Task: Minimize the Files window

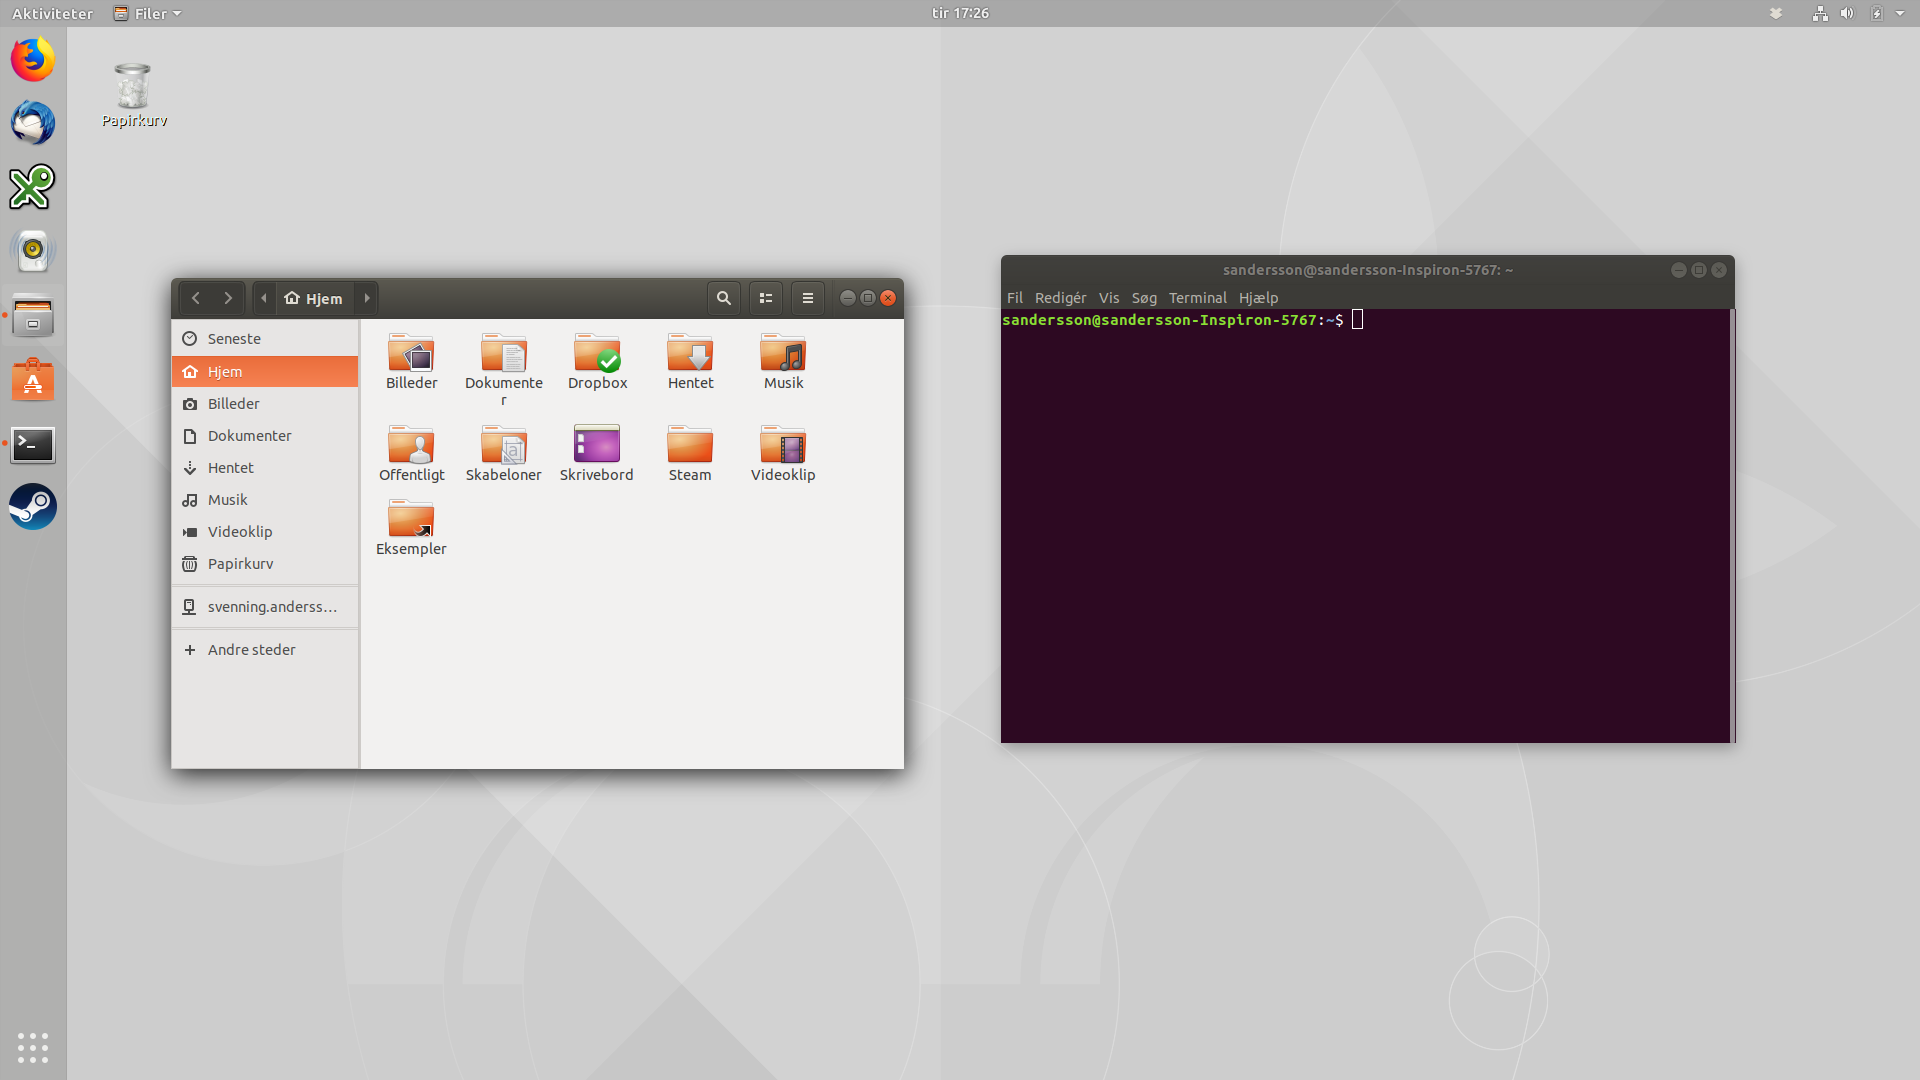Action: 848,298
